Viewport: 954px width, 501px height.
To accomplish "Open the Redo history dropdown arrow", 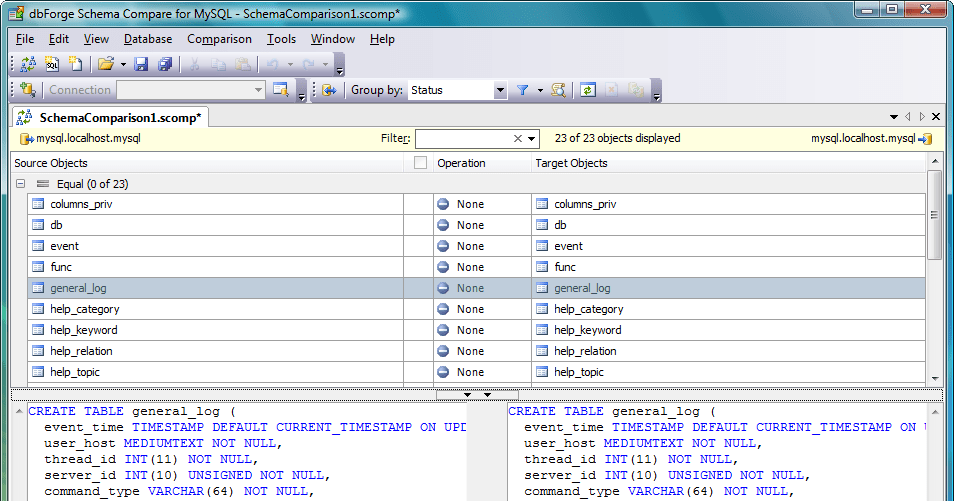I will 326,64.
